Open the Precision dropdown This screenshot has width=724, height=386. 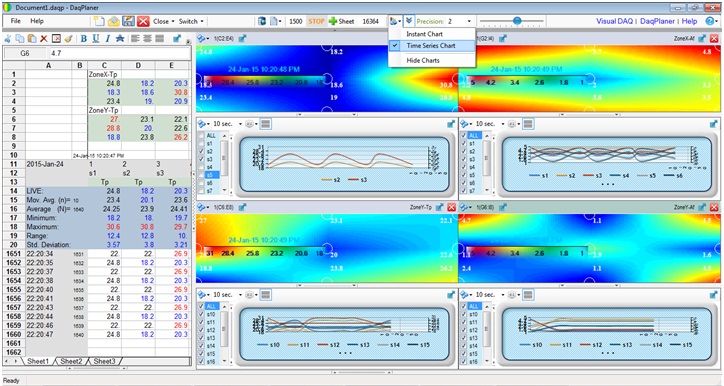pyautogui.click(x=470, y=21)
